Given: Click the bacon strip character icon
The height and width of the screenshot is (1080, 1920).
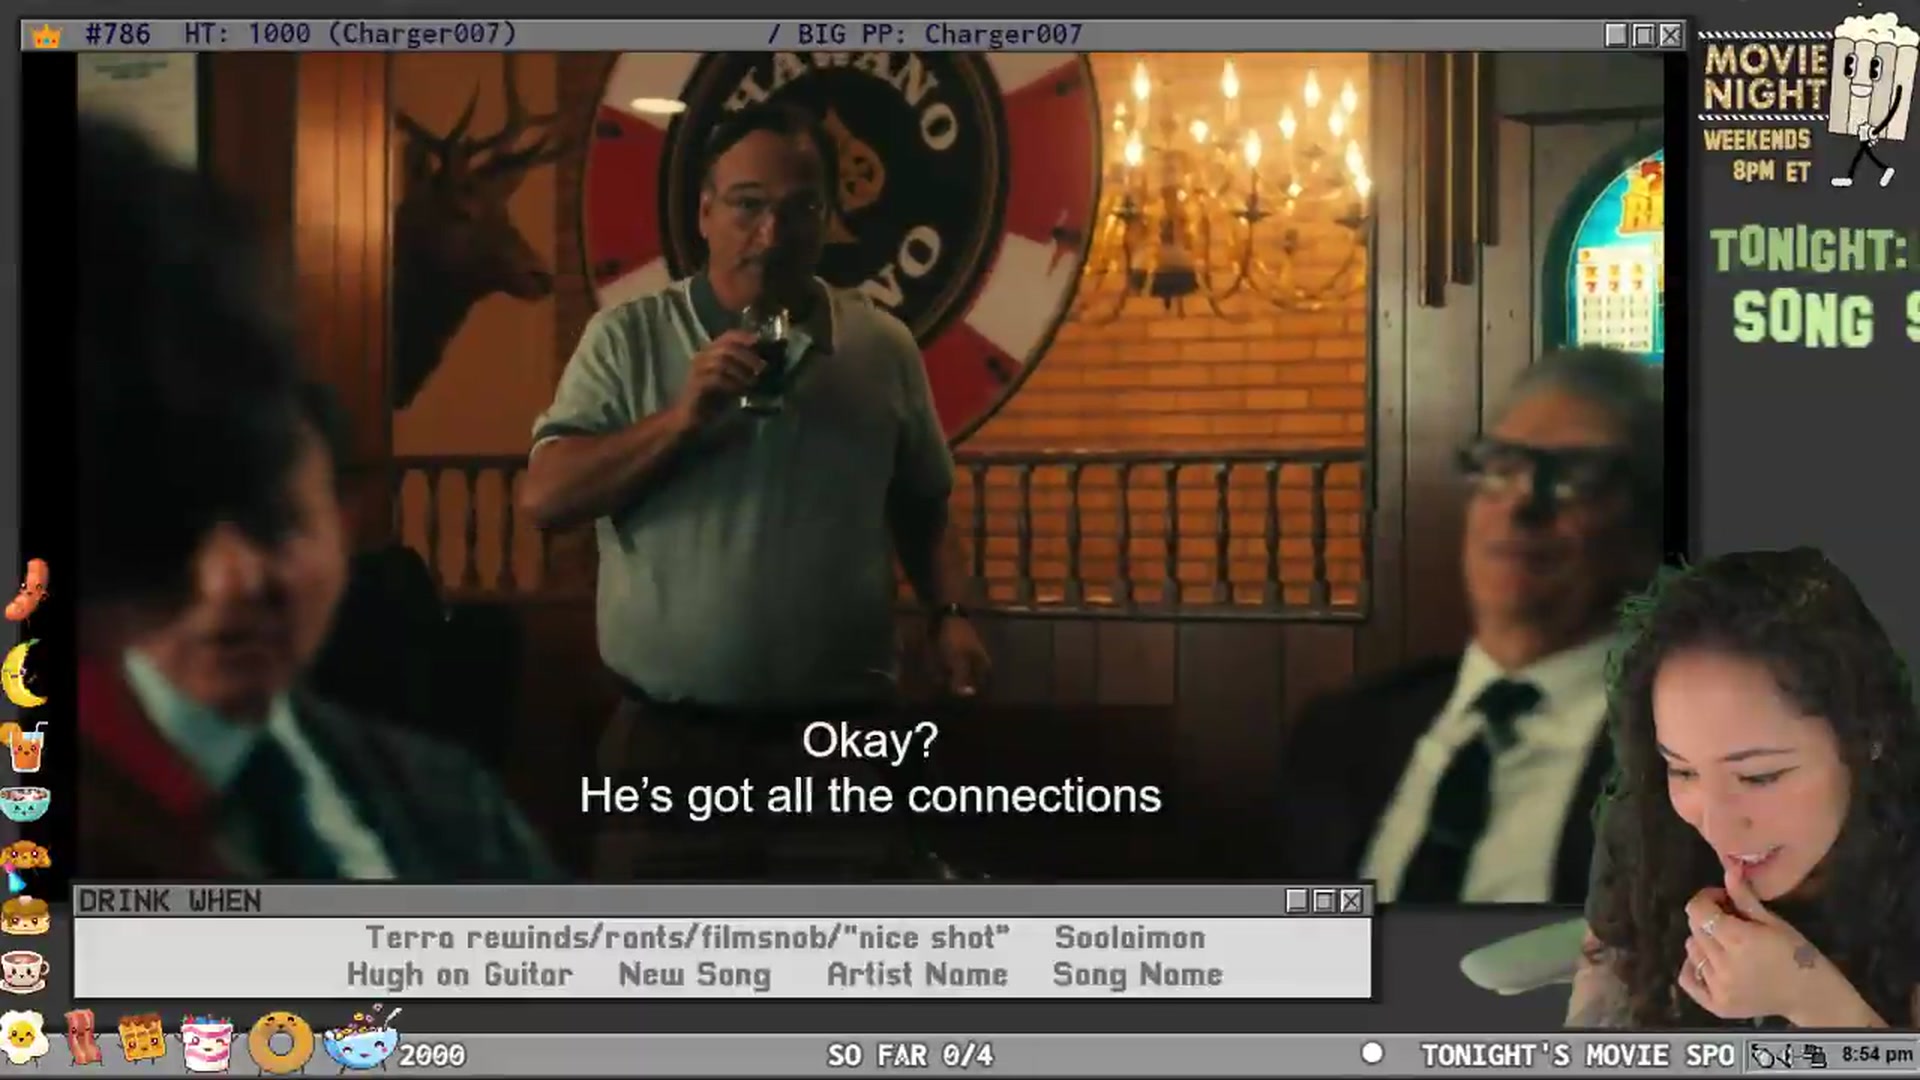Looking at the screenshot, I should pyautogui.click(x=84, y=1038).
